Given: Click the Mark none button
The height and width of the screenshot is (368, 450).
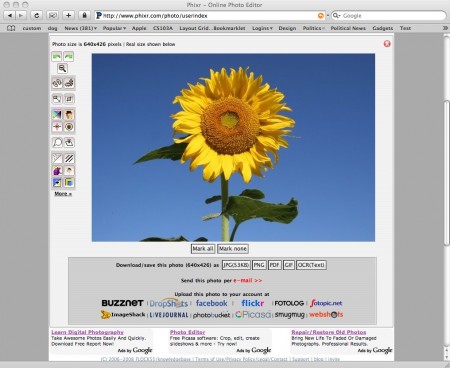Looking at the screenshot, I should (233, 249).
